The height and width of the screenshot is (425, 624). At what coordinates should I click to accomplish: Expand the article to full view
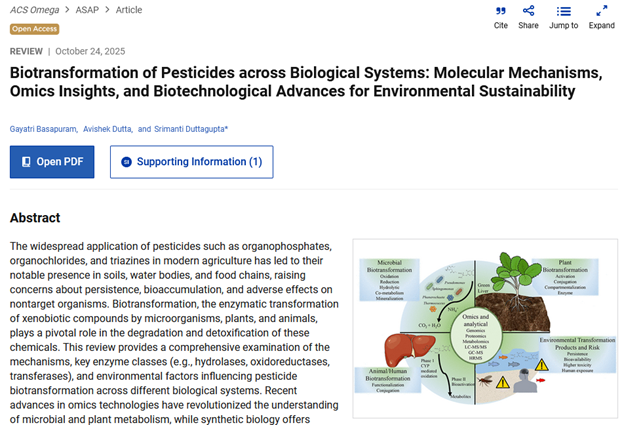tap(601, 12)
